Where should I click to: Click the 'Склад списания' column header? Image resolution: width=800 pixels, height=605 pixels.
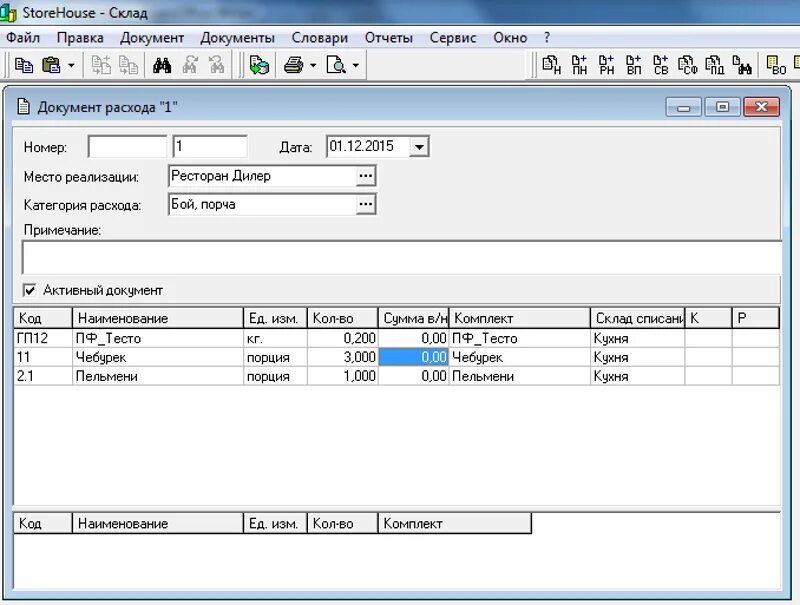(638, 318)
